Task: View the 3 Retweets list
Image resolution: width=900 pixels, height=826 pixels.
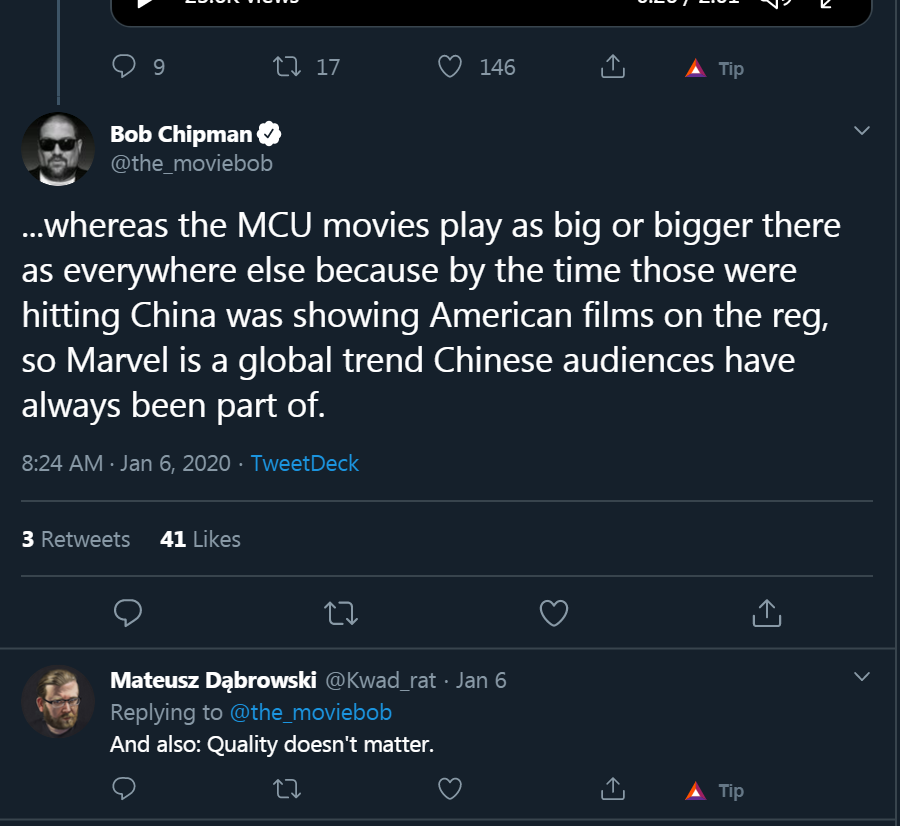Action: click(x=76, y=539)
